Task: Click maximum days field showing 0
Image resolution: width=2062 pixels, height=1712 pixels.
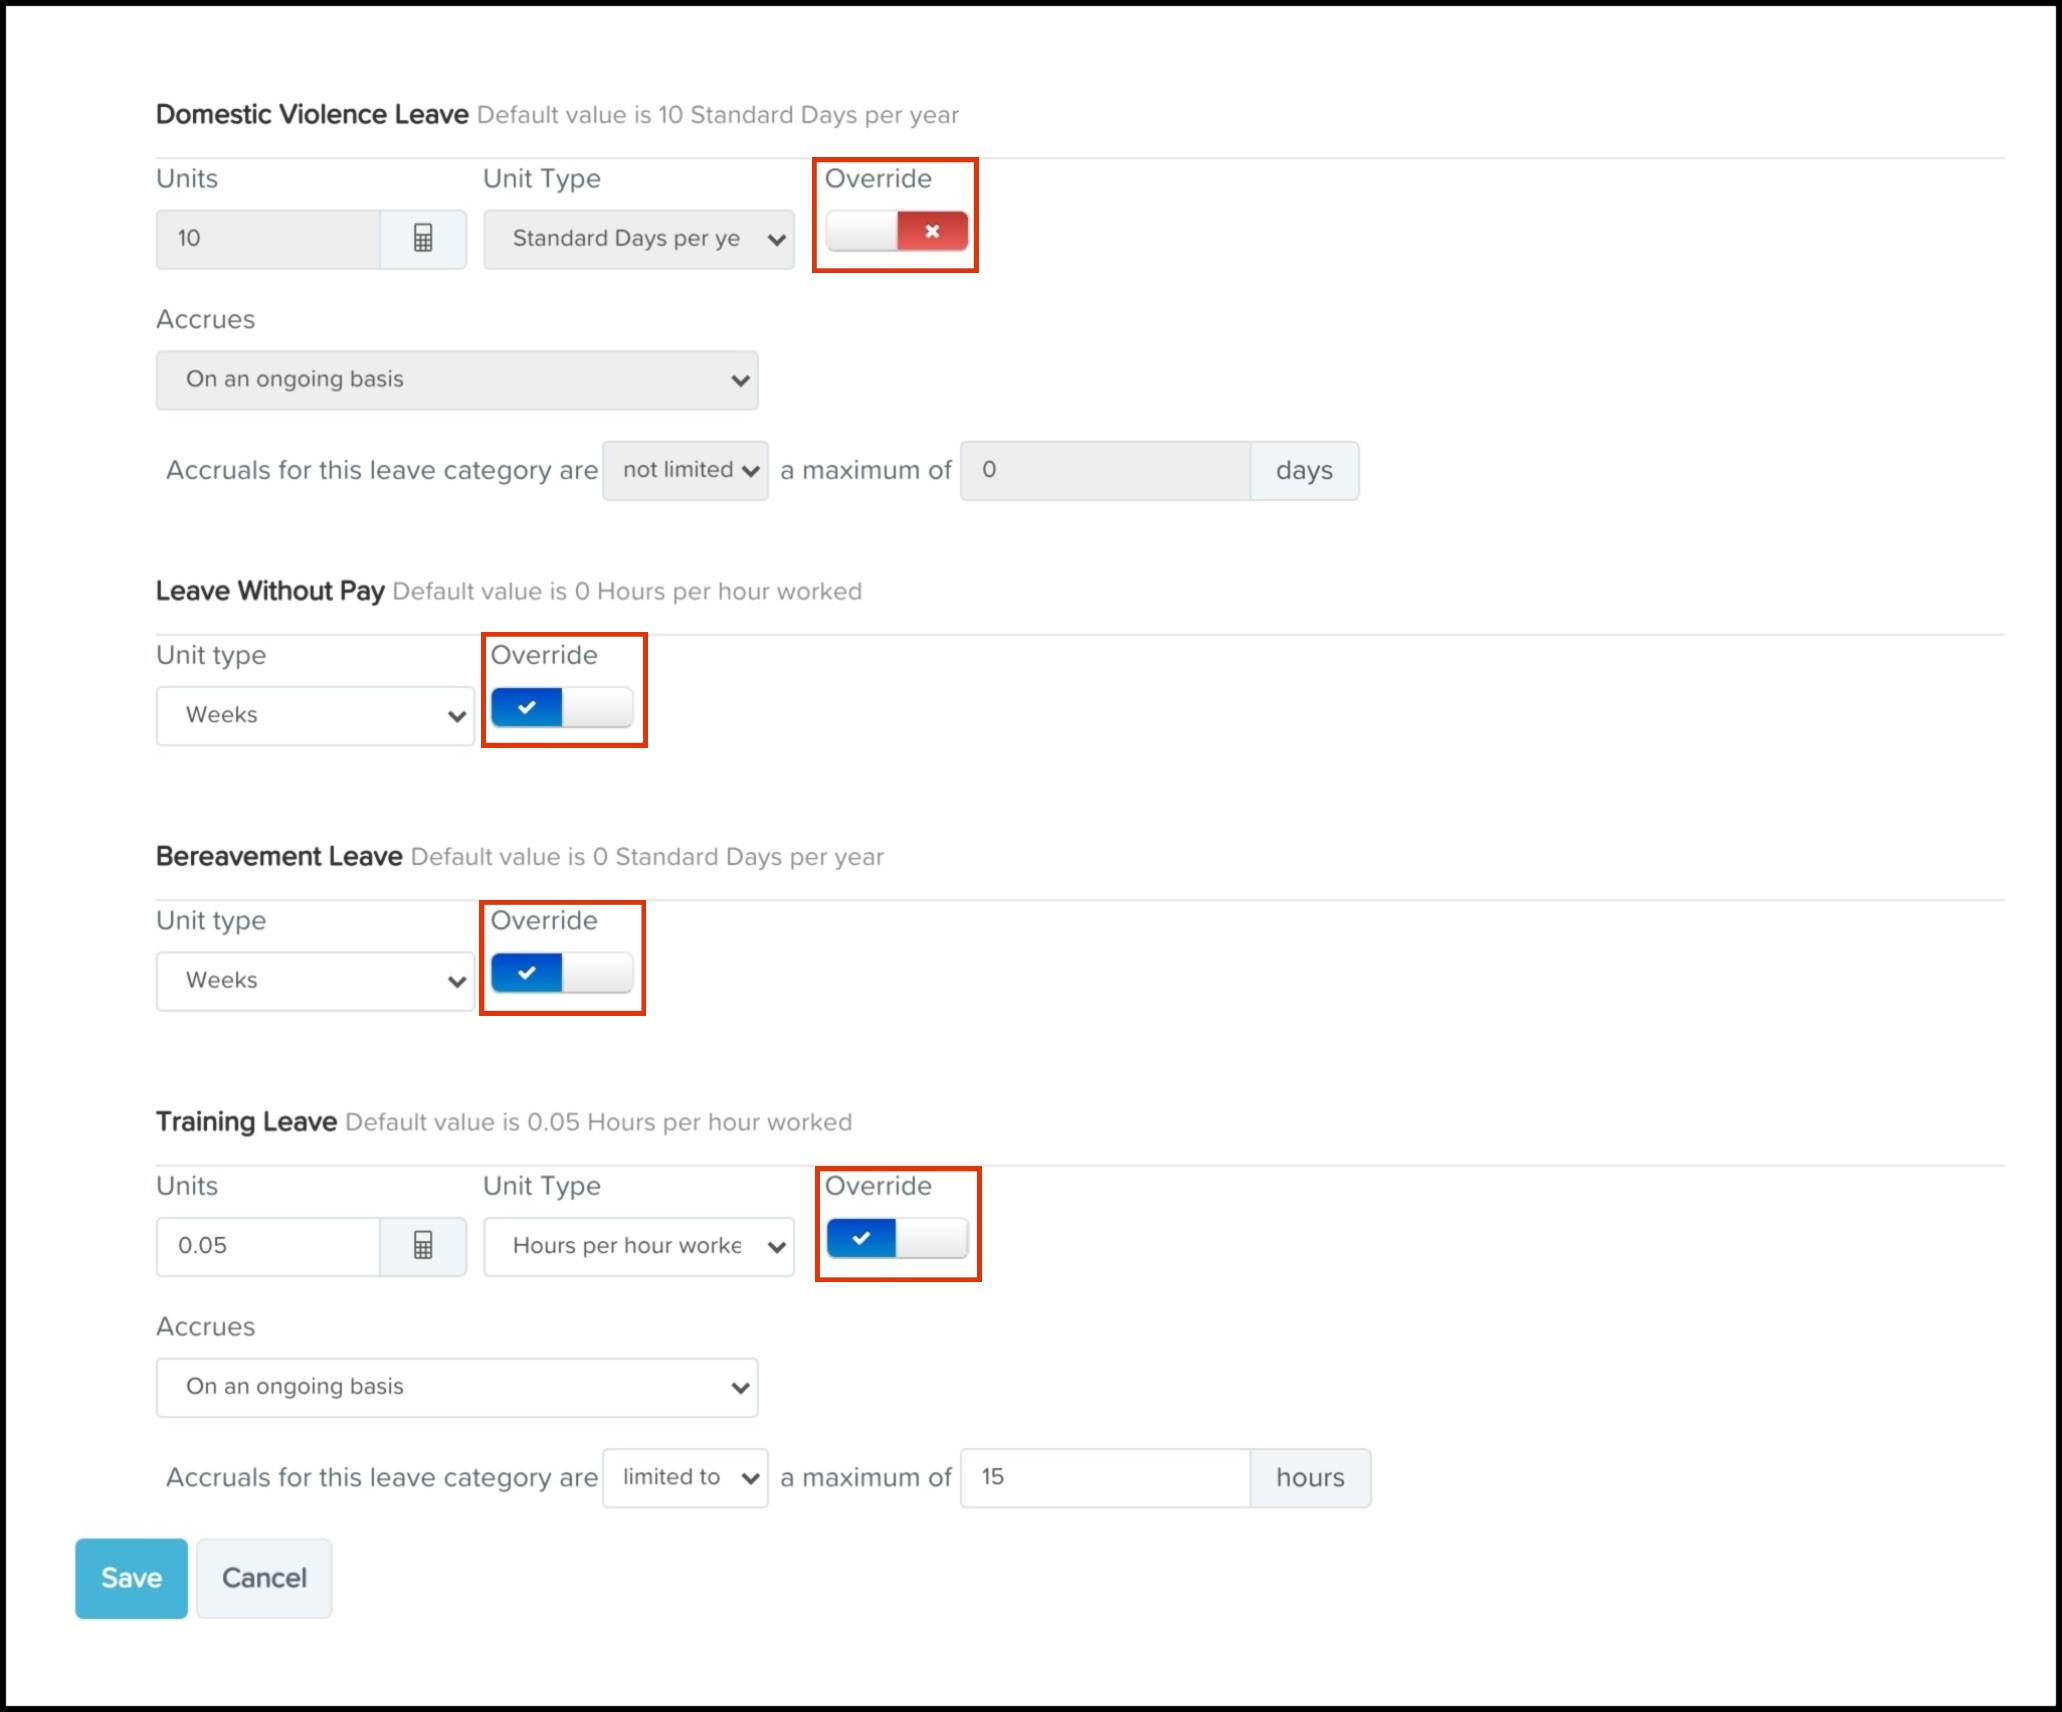Action: click(1104, 471)
